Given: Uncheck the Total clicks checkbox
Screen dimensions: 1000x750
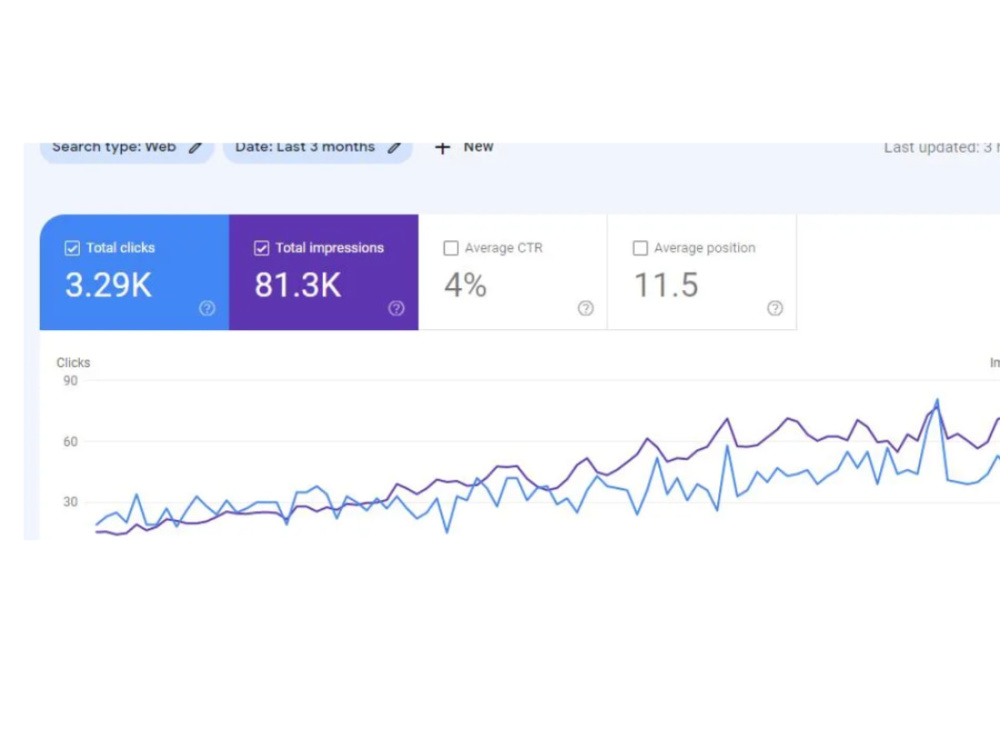Looking at the screenshot, I should click(x=72, y=248).
